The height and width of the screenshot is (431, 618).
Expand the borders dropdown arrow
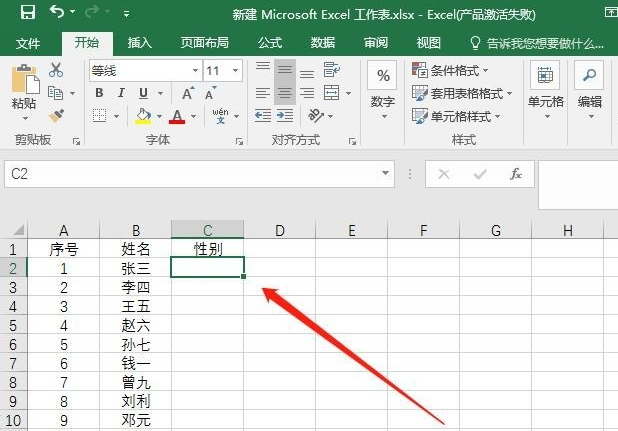116,116
